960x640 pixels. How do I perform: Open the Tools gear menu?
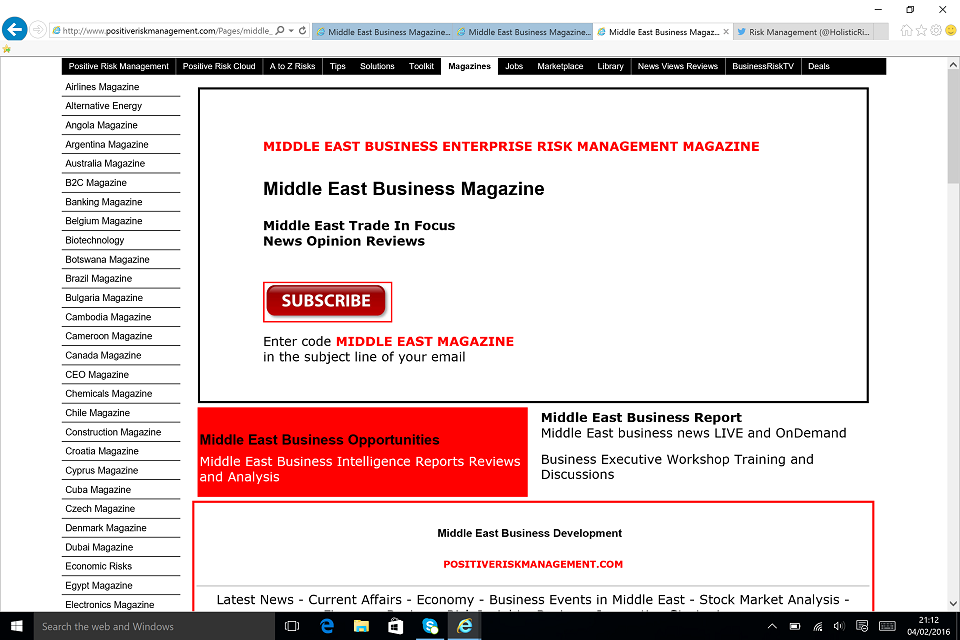click(x=935, y=30)
